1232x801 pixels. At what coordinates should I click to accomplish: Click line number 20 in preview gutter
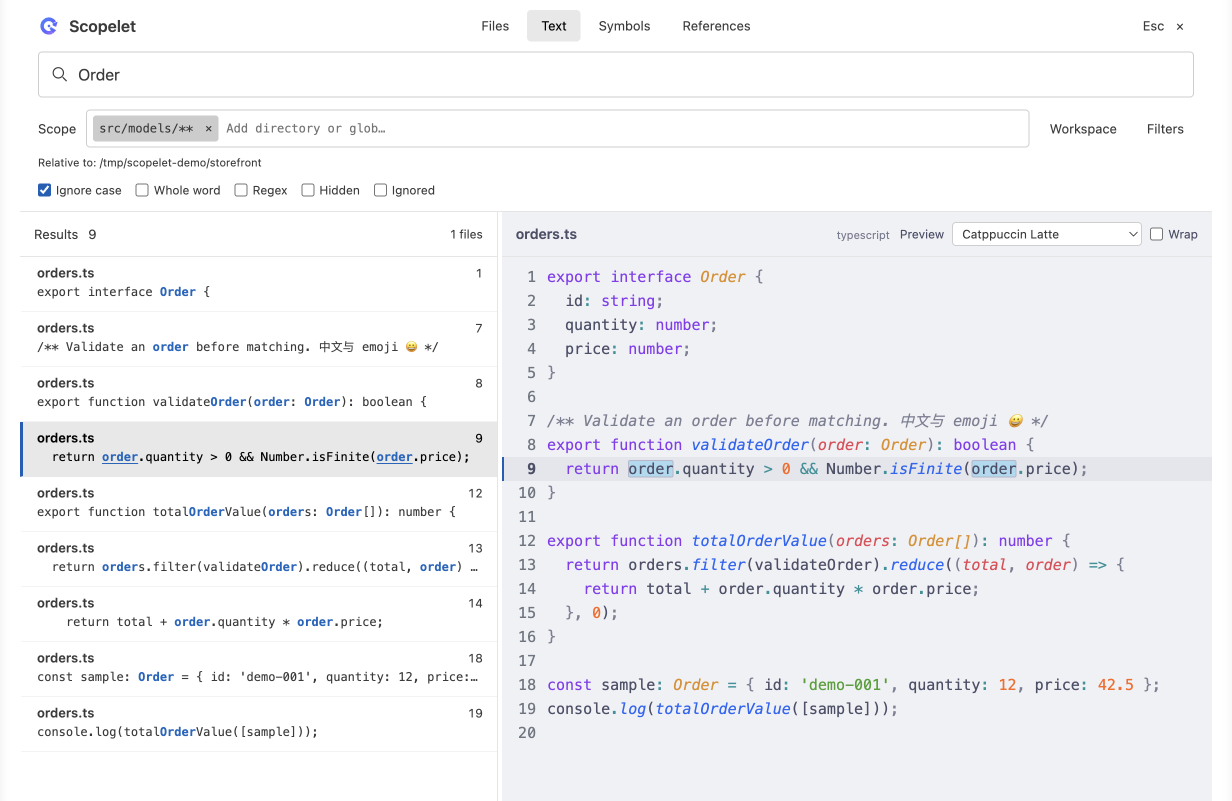click(x=527, y=733)
